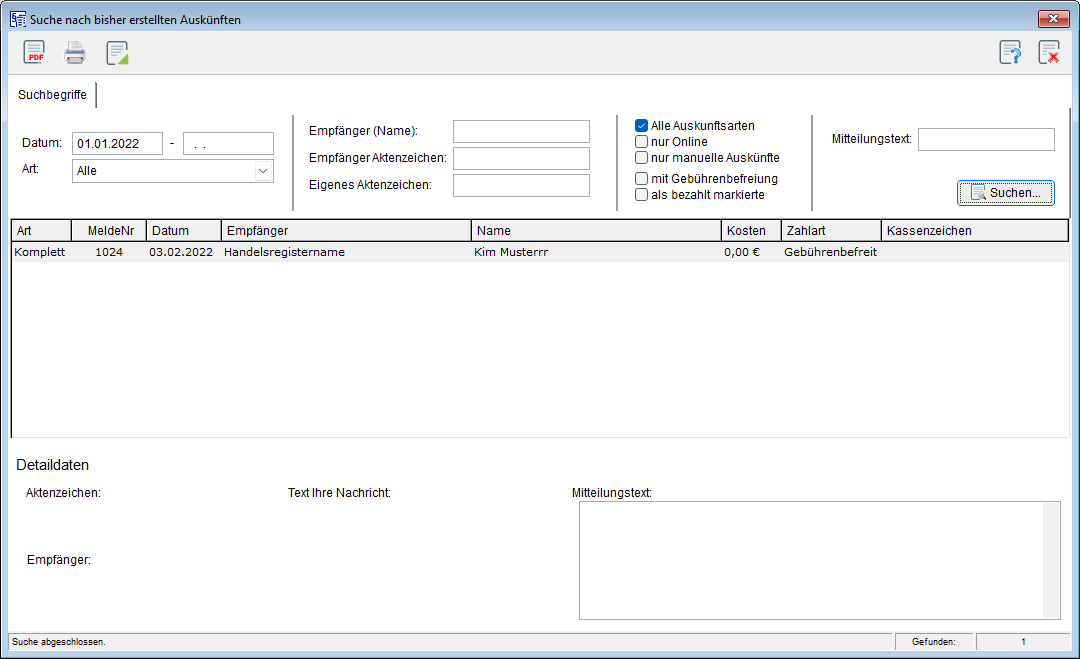
Task: Click the Empfänger column header
Action: point(345,231)
